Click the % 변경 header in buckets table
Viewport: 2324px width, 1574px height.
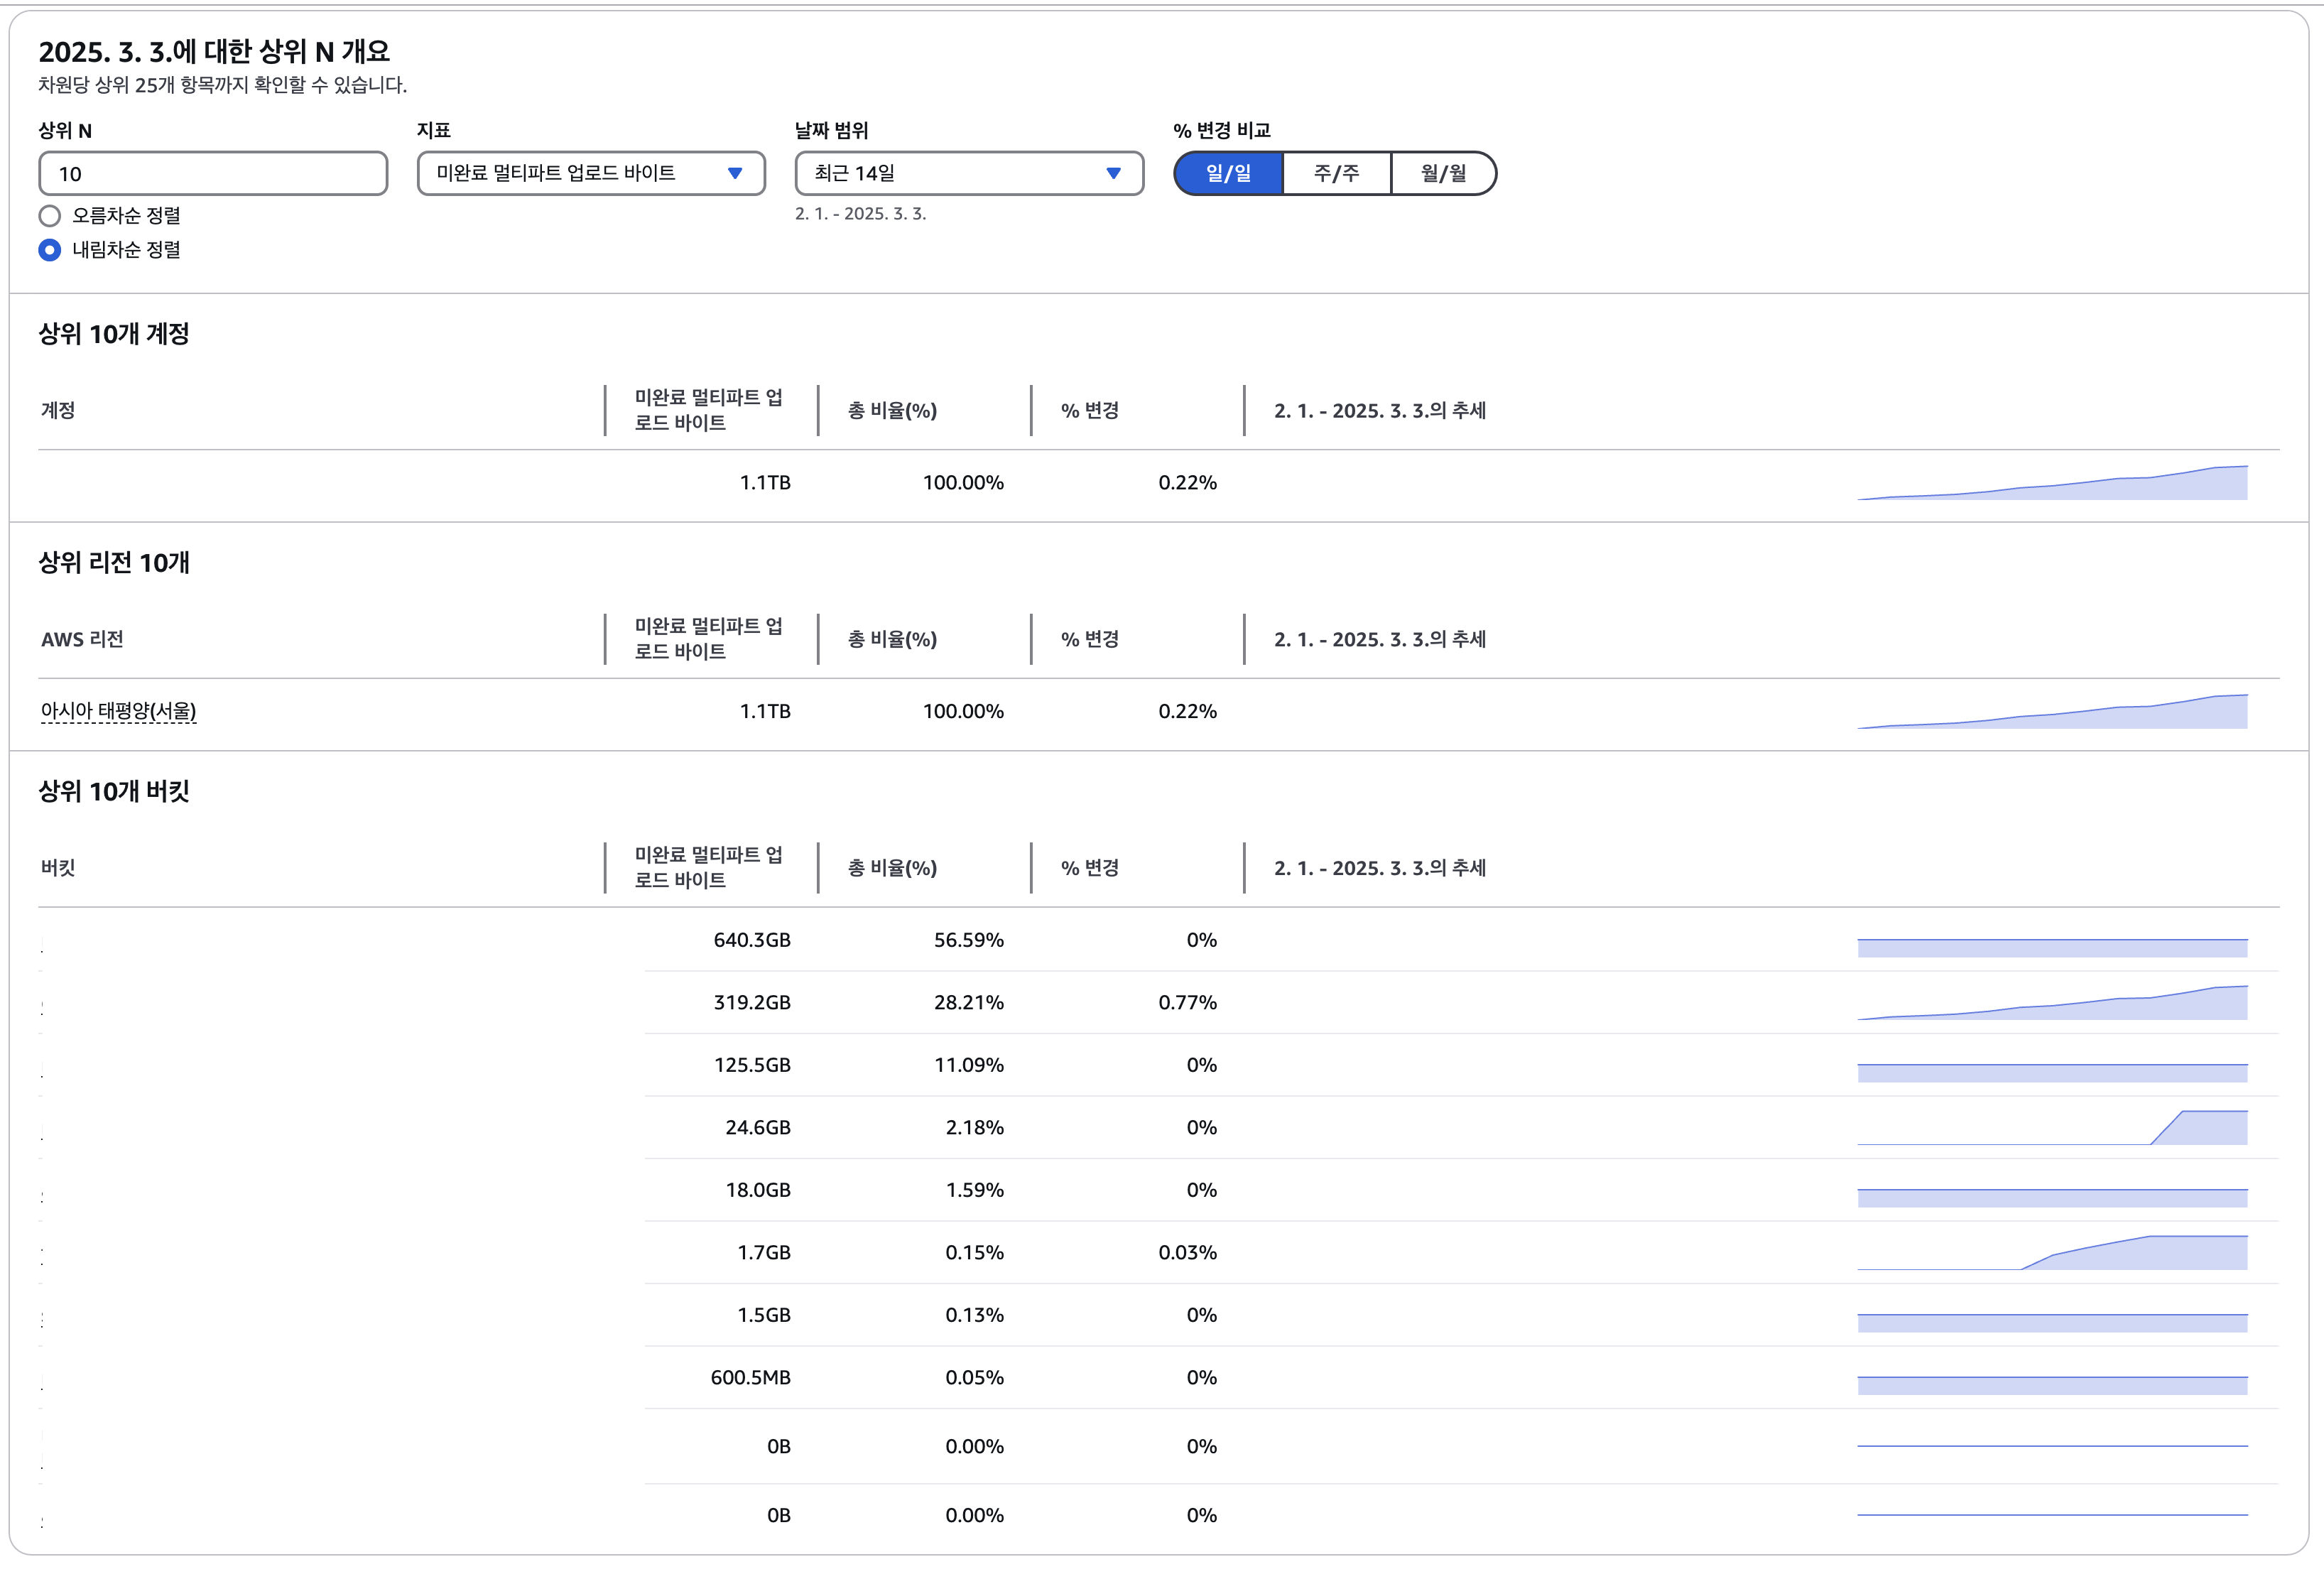coord(1089,868)
